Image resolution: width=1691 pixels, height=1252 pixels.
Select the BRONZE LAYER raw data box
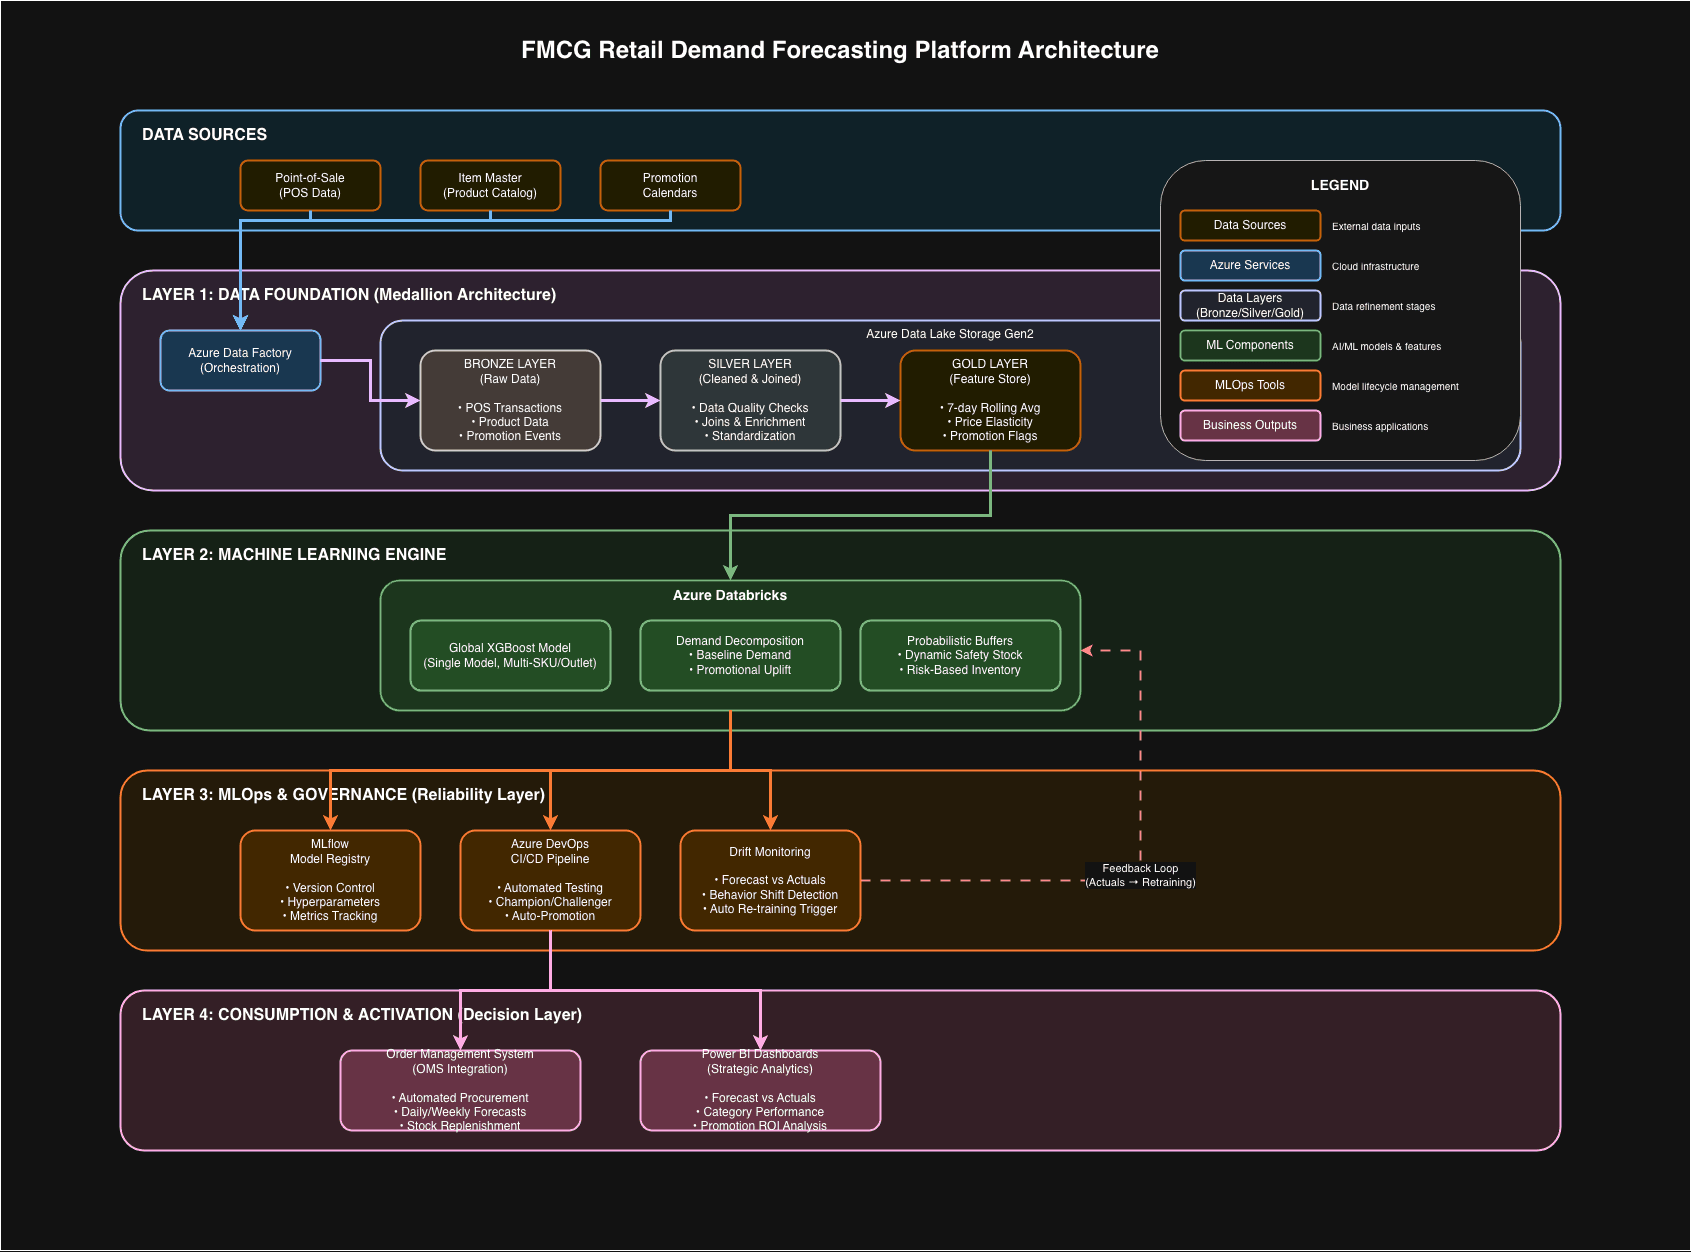(510, 400)
